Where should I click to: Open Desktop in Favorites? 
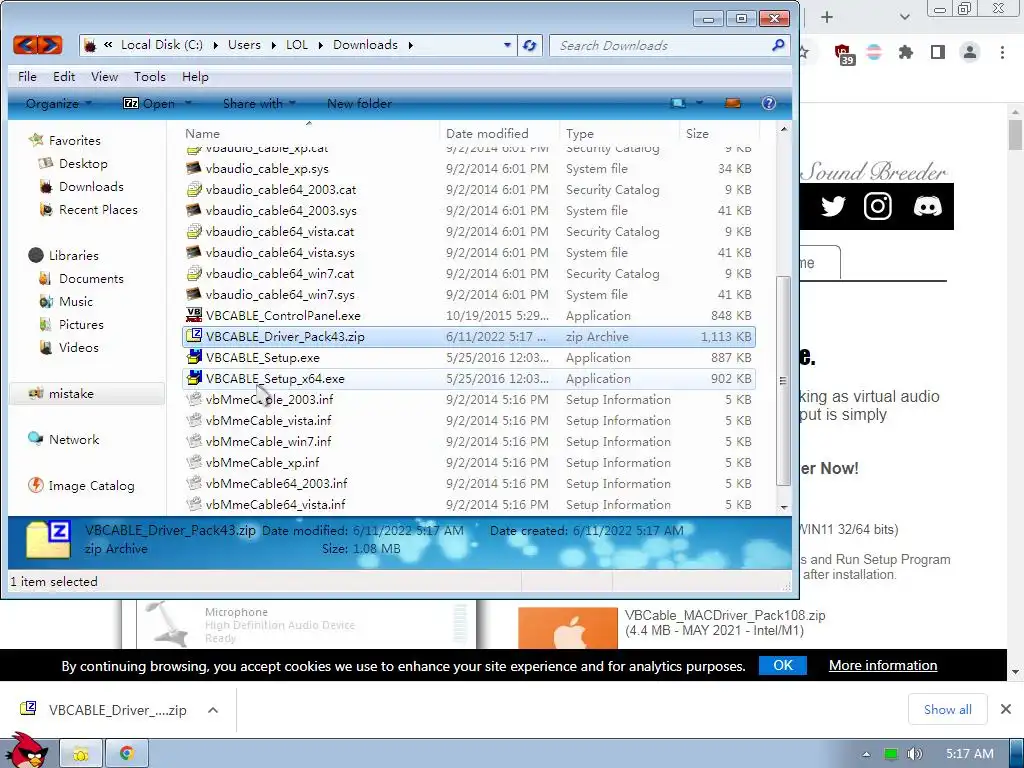point(83,163)
